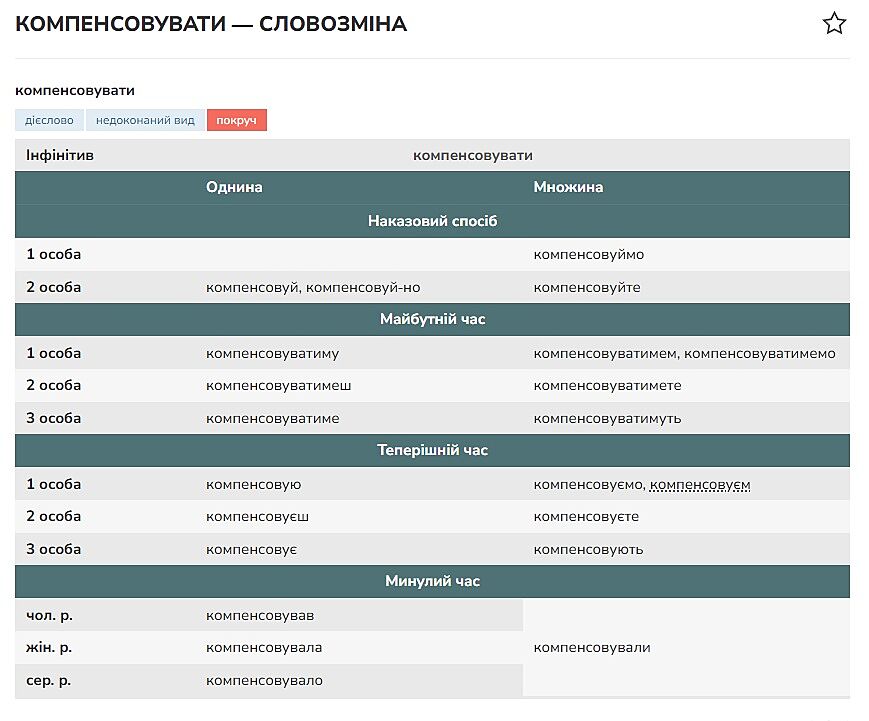Click the imperative form "компенсовуймо"
The height and width of the screenshot is (721, 869).
click(588, 254)
